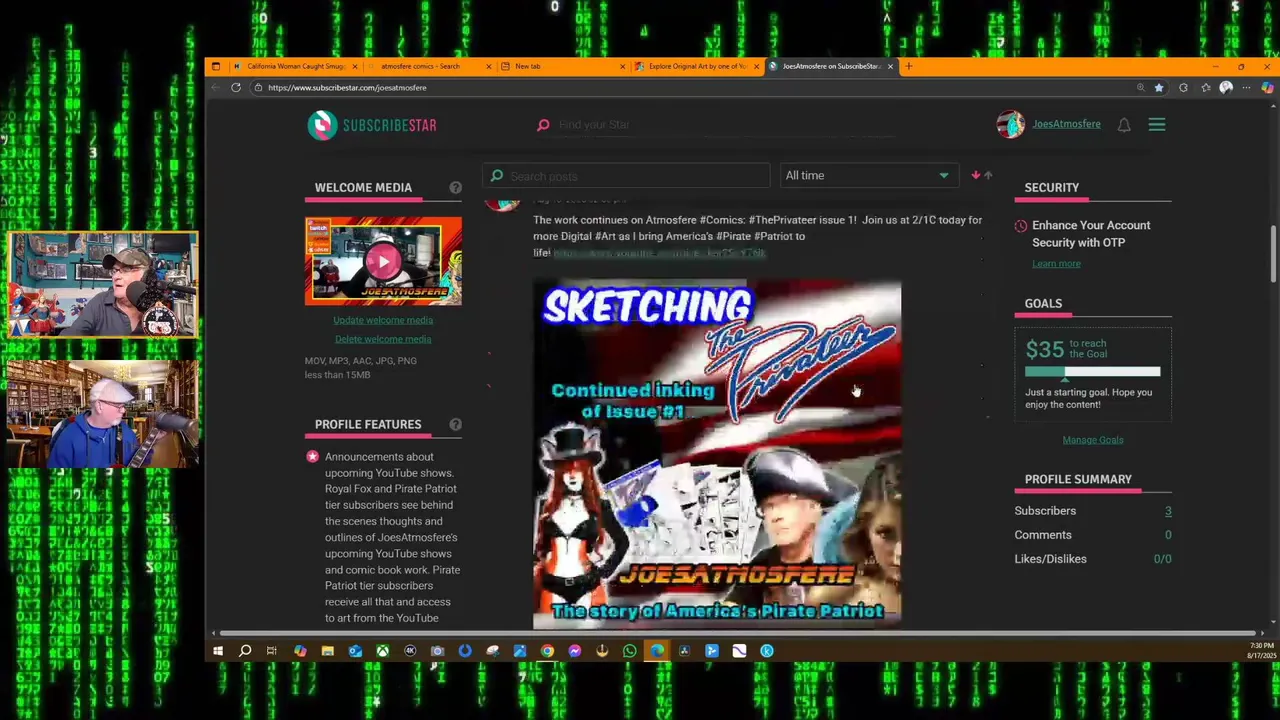Open the Camera app on the taskbar
The image size is (1280, 720).
coord(437,651)
